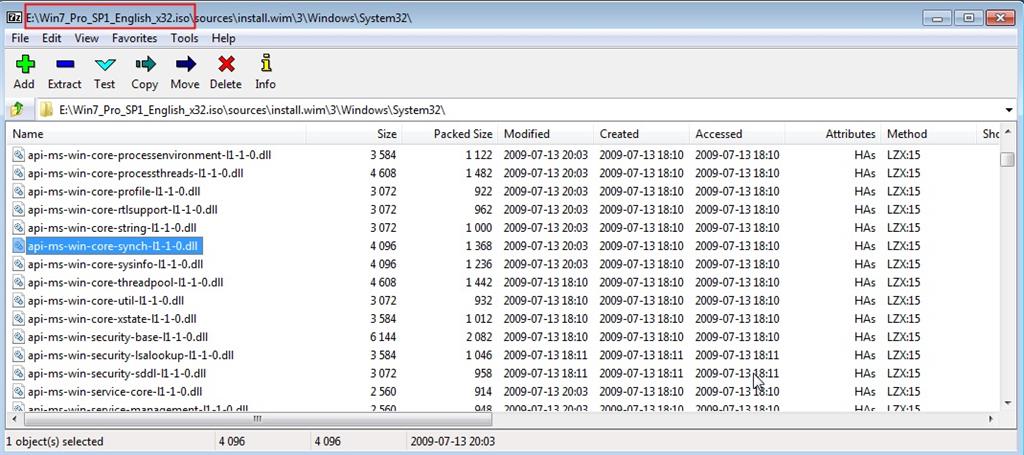Image resolution: width=1024 pixels, height=455 pixels.
Task: Click packed size 1 046 cell
Action: [477, 356]
